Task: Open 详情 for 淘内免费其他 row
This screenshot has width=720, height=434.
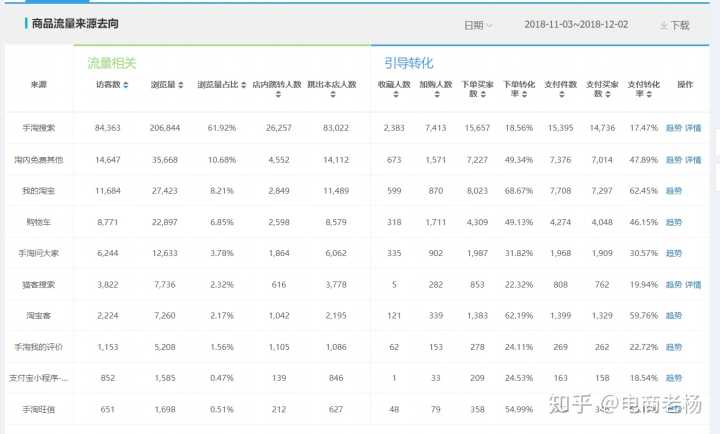Action: pyautogui.click(x=693, y=159)
